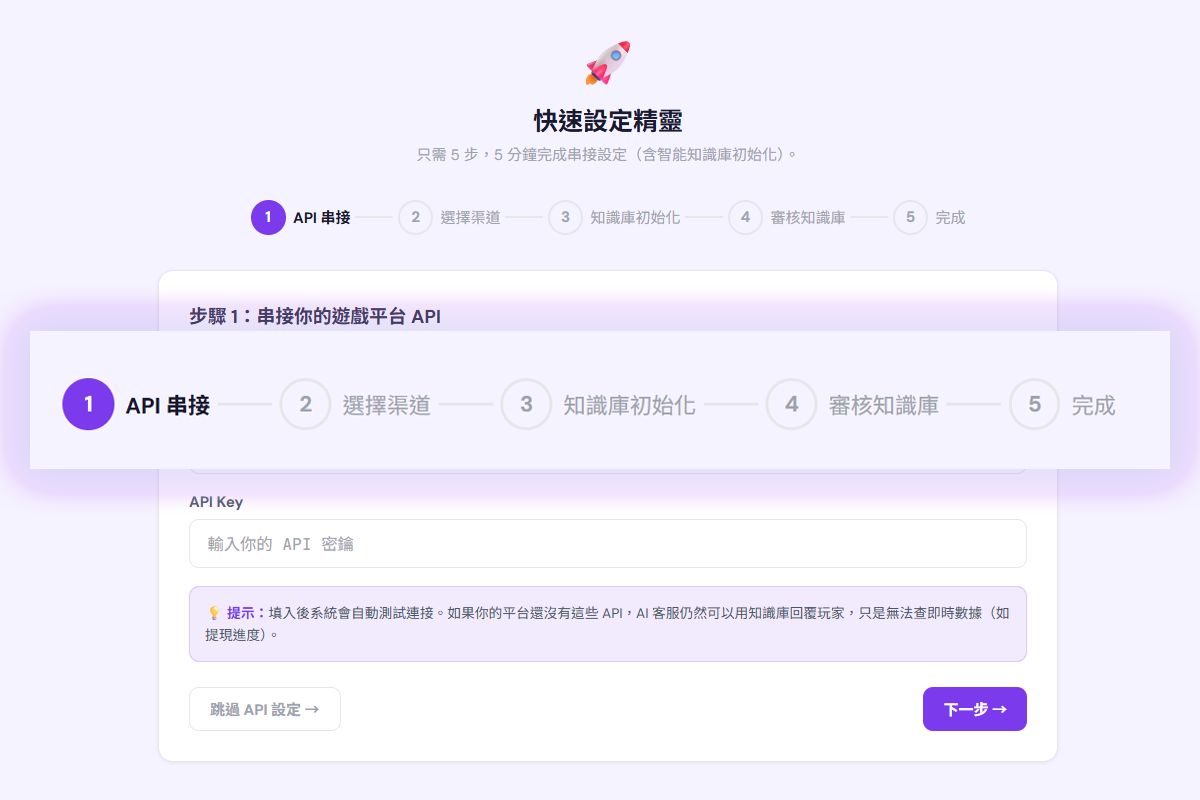
Task: Click the purple 下一步 button
Action: pos(974,709)
